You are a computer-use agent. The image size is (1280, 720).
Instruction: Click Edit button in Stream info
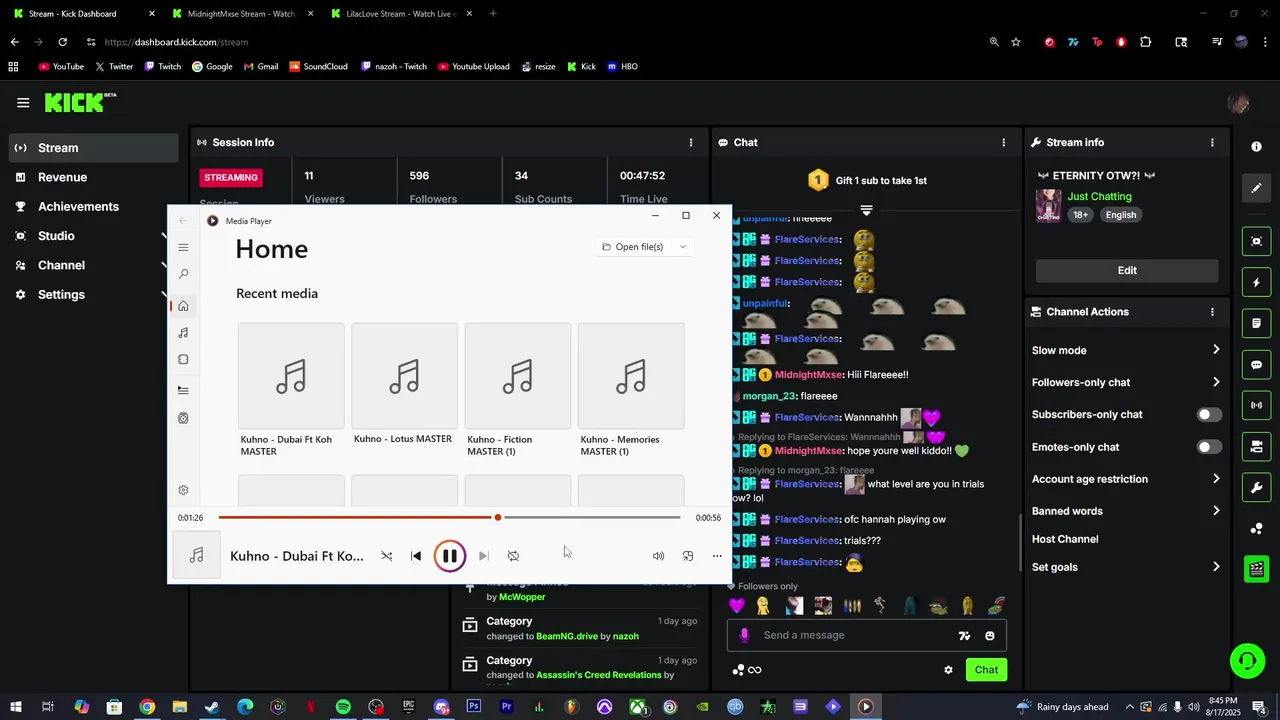(1127, 270)
